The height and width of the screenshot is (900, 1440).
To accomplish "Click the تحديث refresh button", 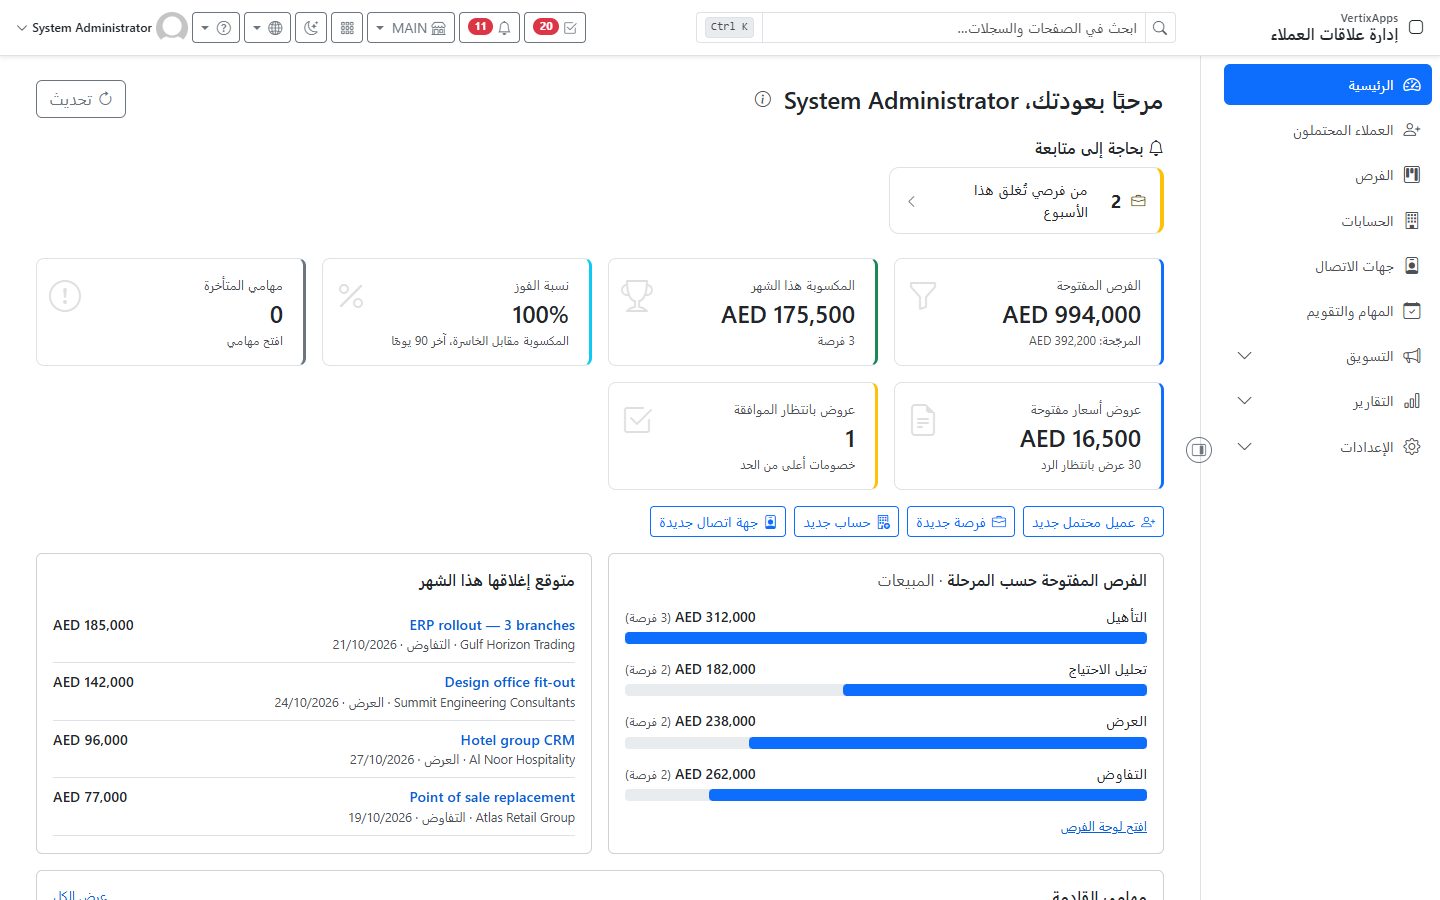I will point(81,99).
